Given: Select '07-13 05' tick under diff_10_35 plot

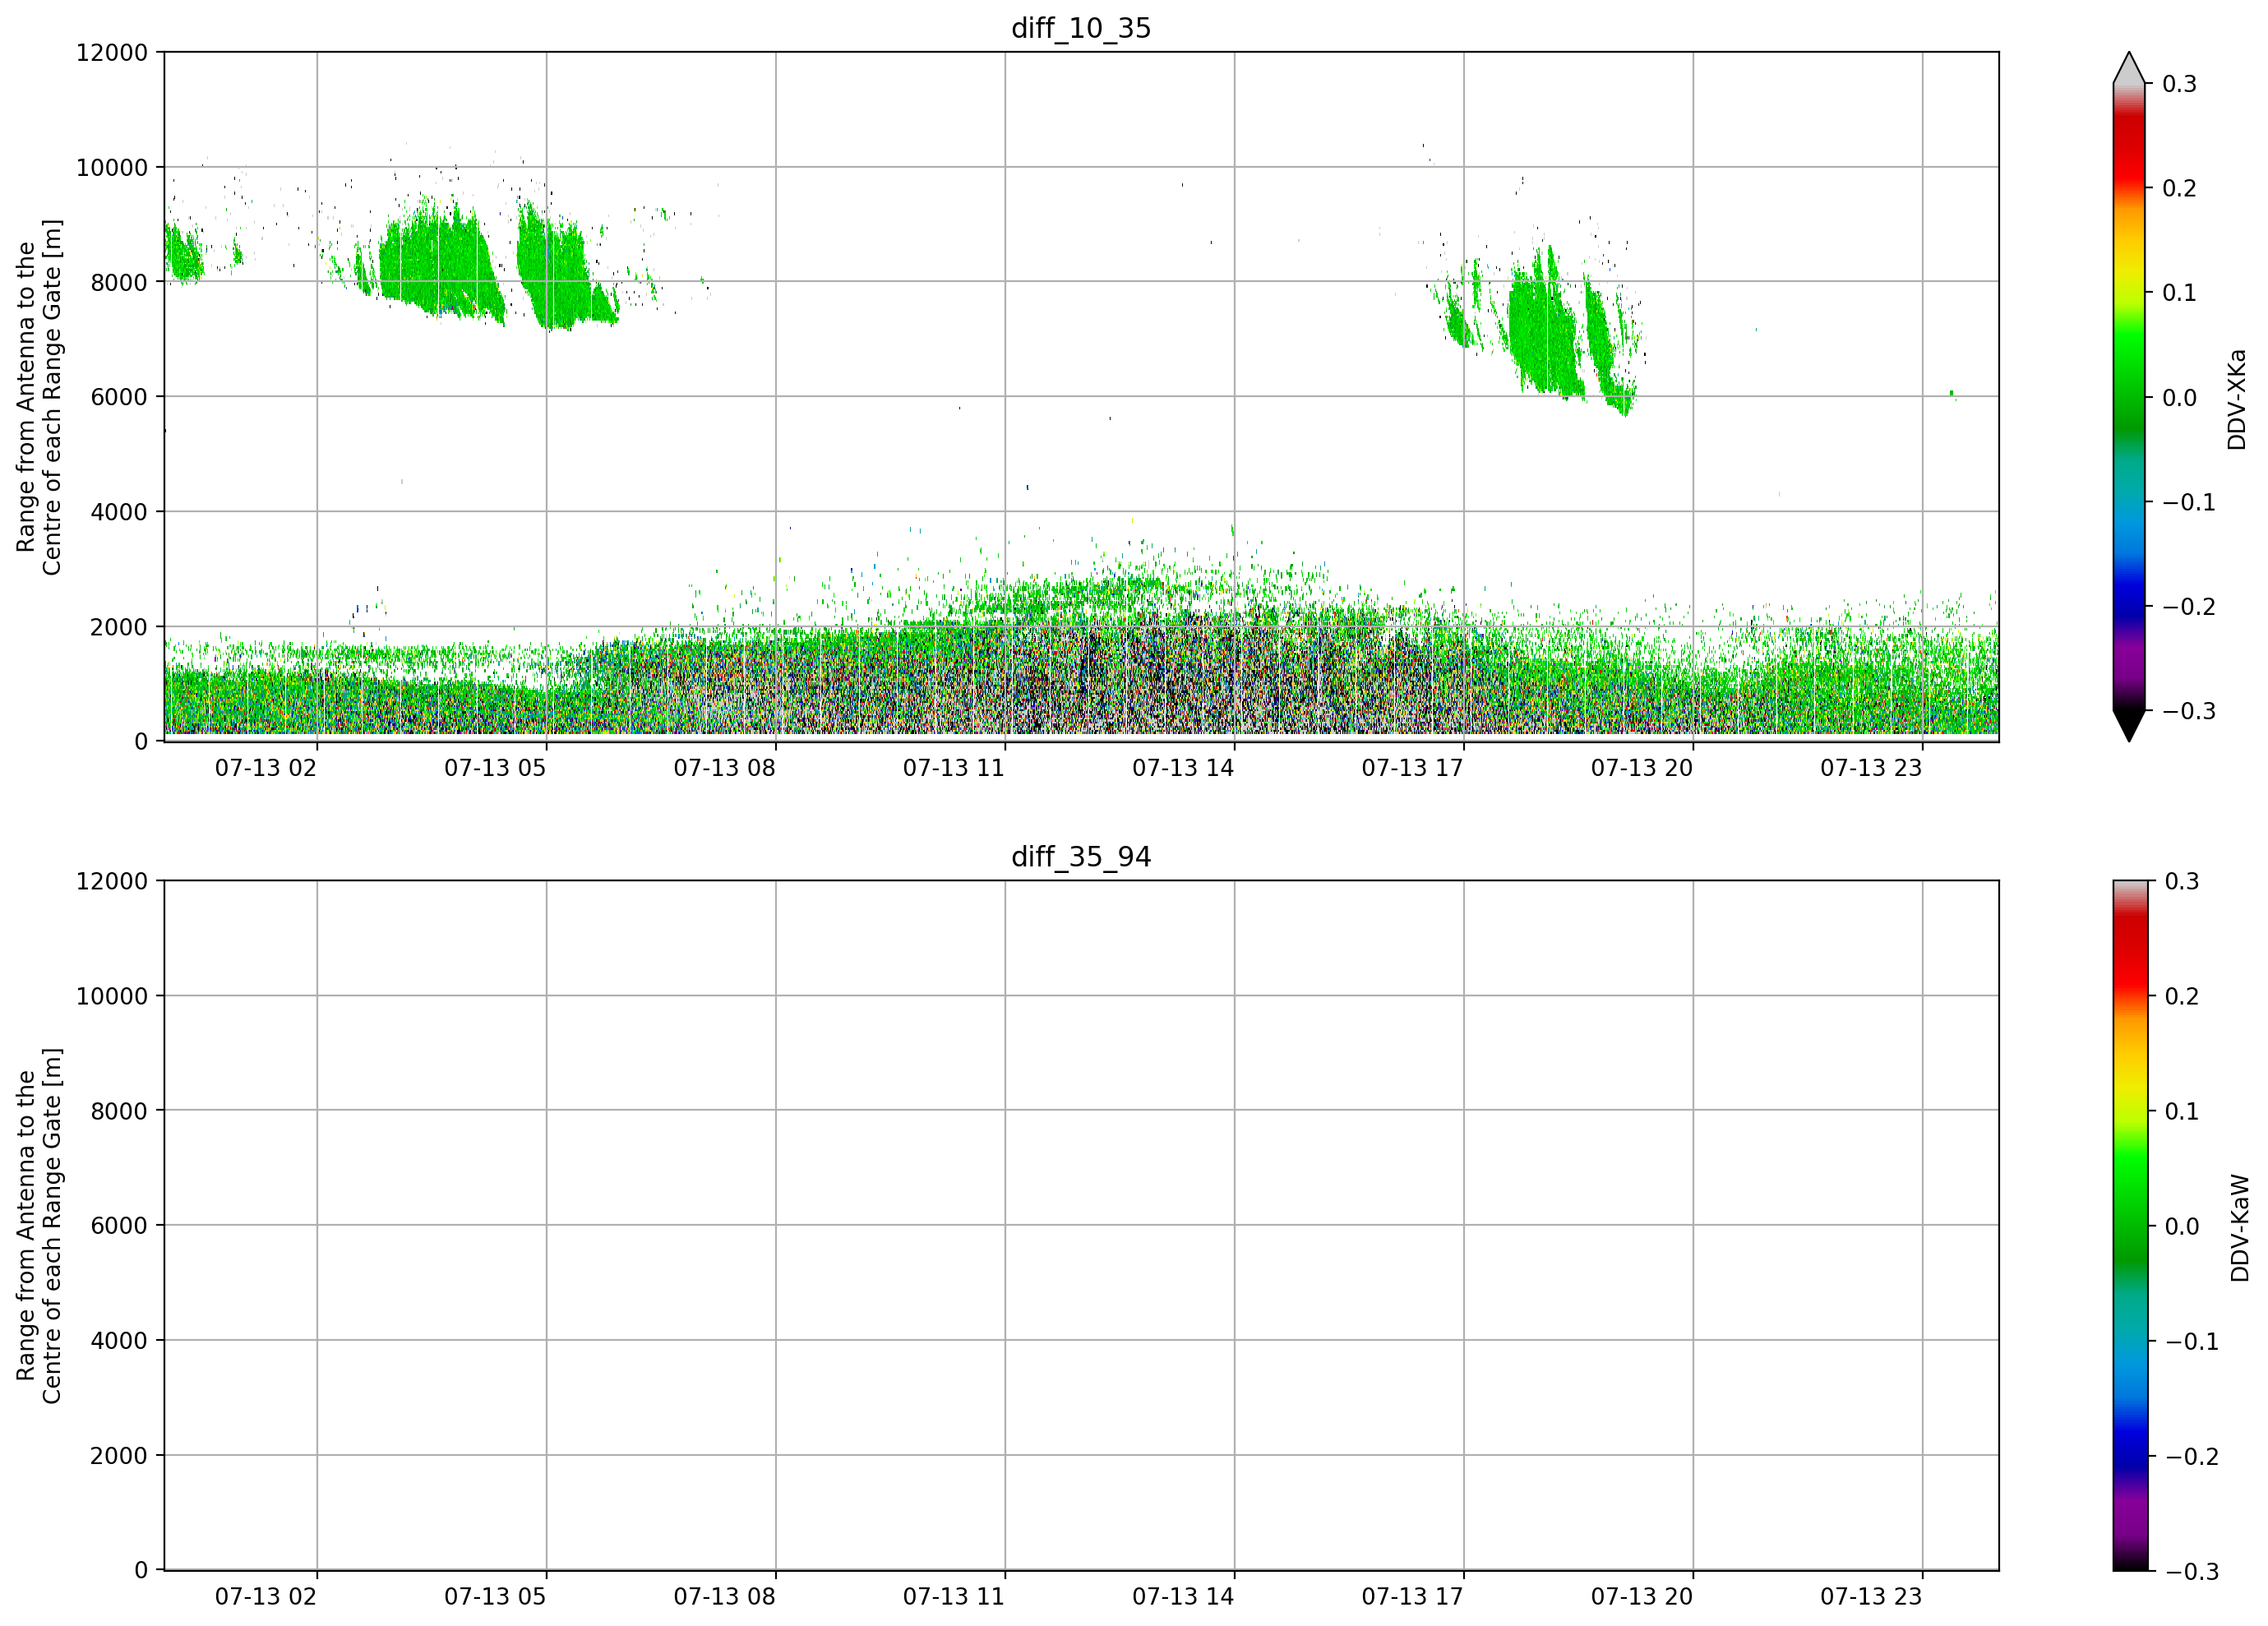Looking at the screenshot, I should point(495,768).
